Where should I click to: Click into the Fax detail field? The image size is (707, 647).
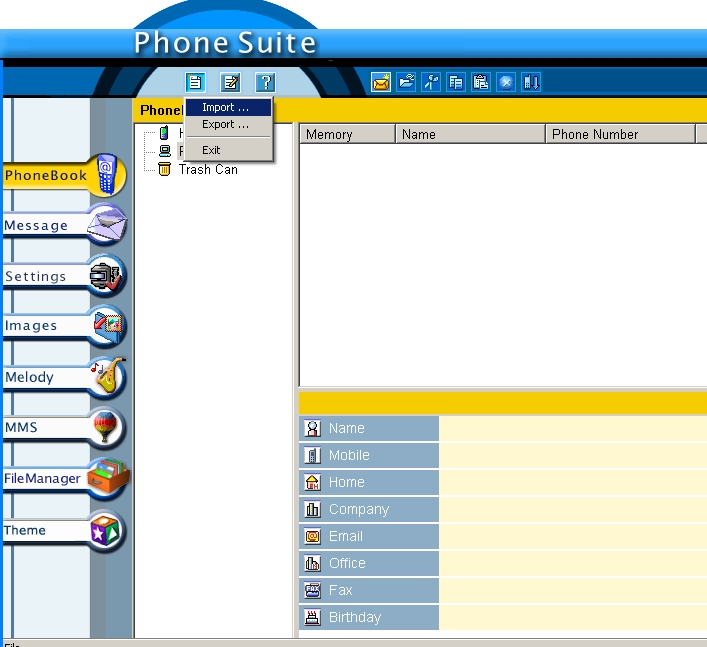click(573, 591)
